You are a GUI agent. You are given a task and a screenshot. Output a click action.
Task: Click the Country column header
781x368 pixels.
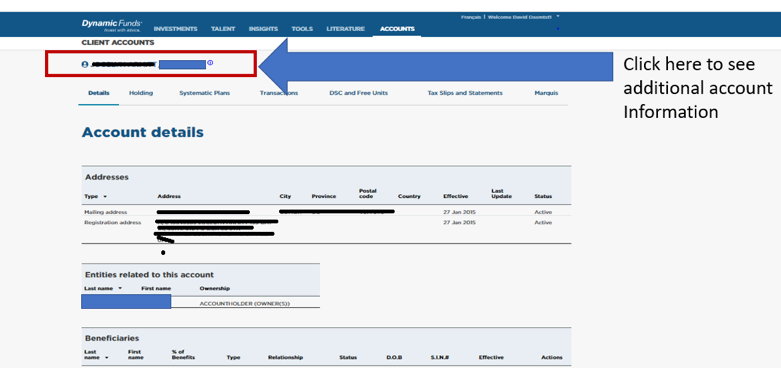pos(409,197)
